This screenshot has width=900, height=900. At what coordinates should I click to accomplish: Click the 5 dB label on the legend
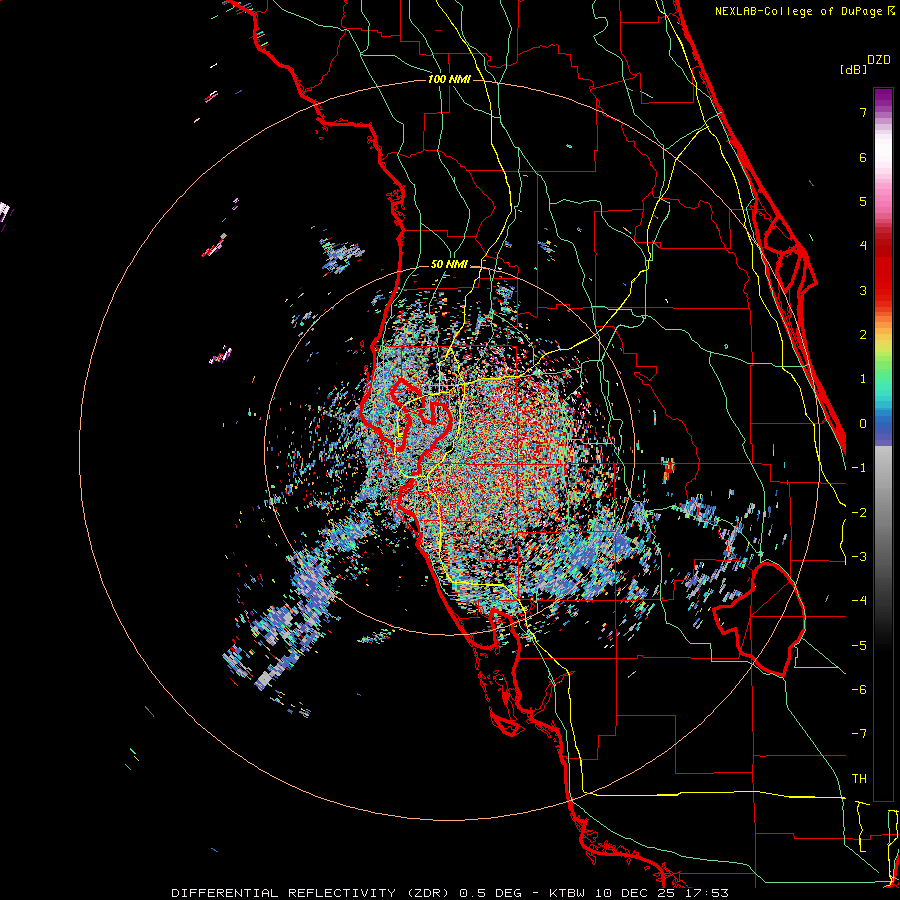[863, 201]
